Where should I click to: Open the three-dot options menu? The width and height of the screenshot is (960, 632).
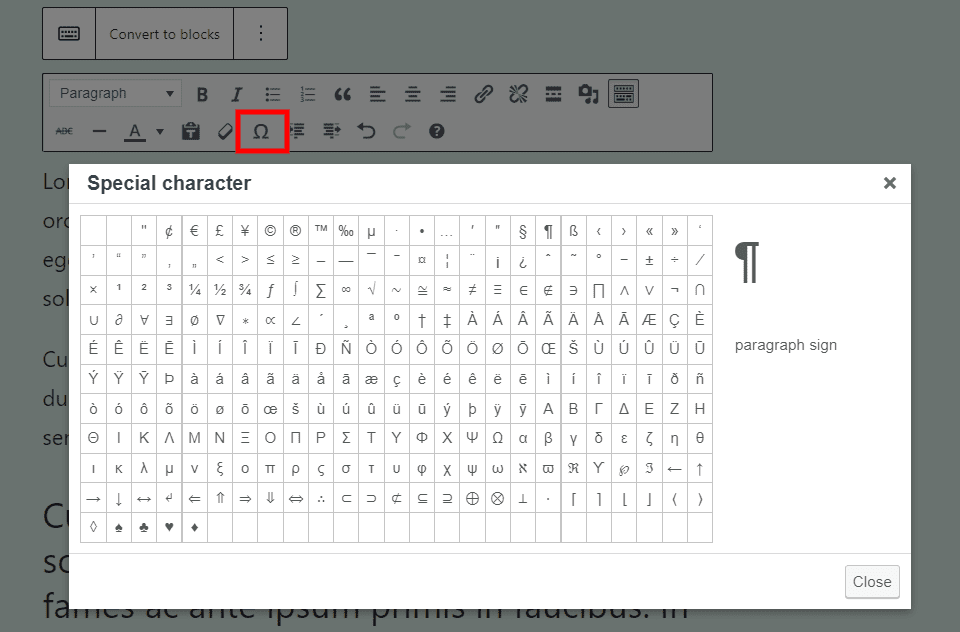click(x=261, y=33)
